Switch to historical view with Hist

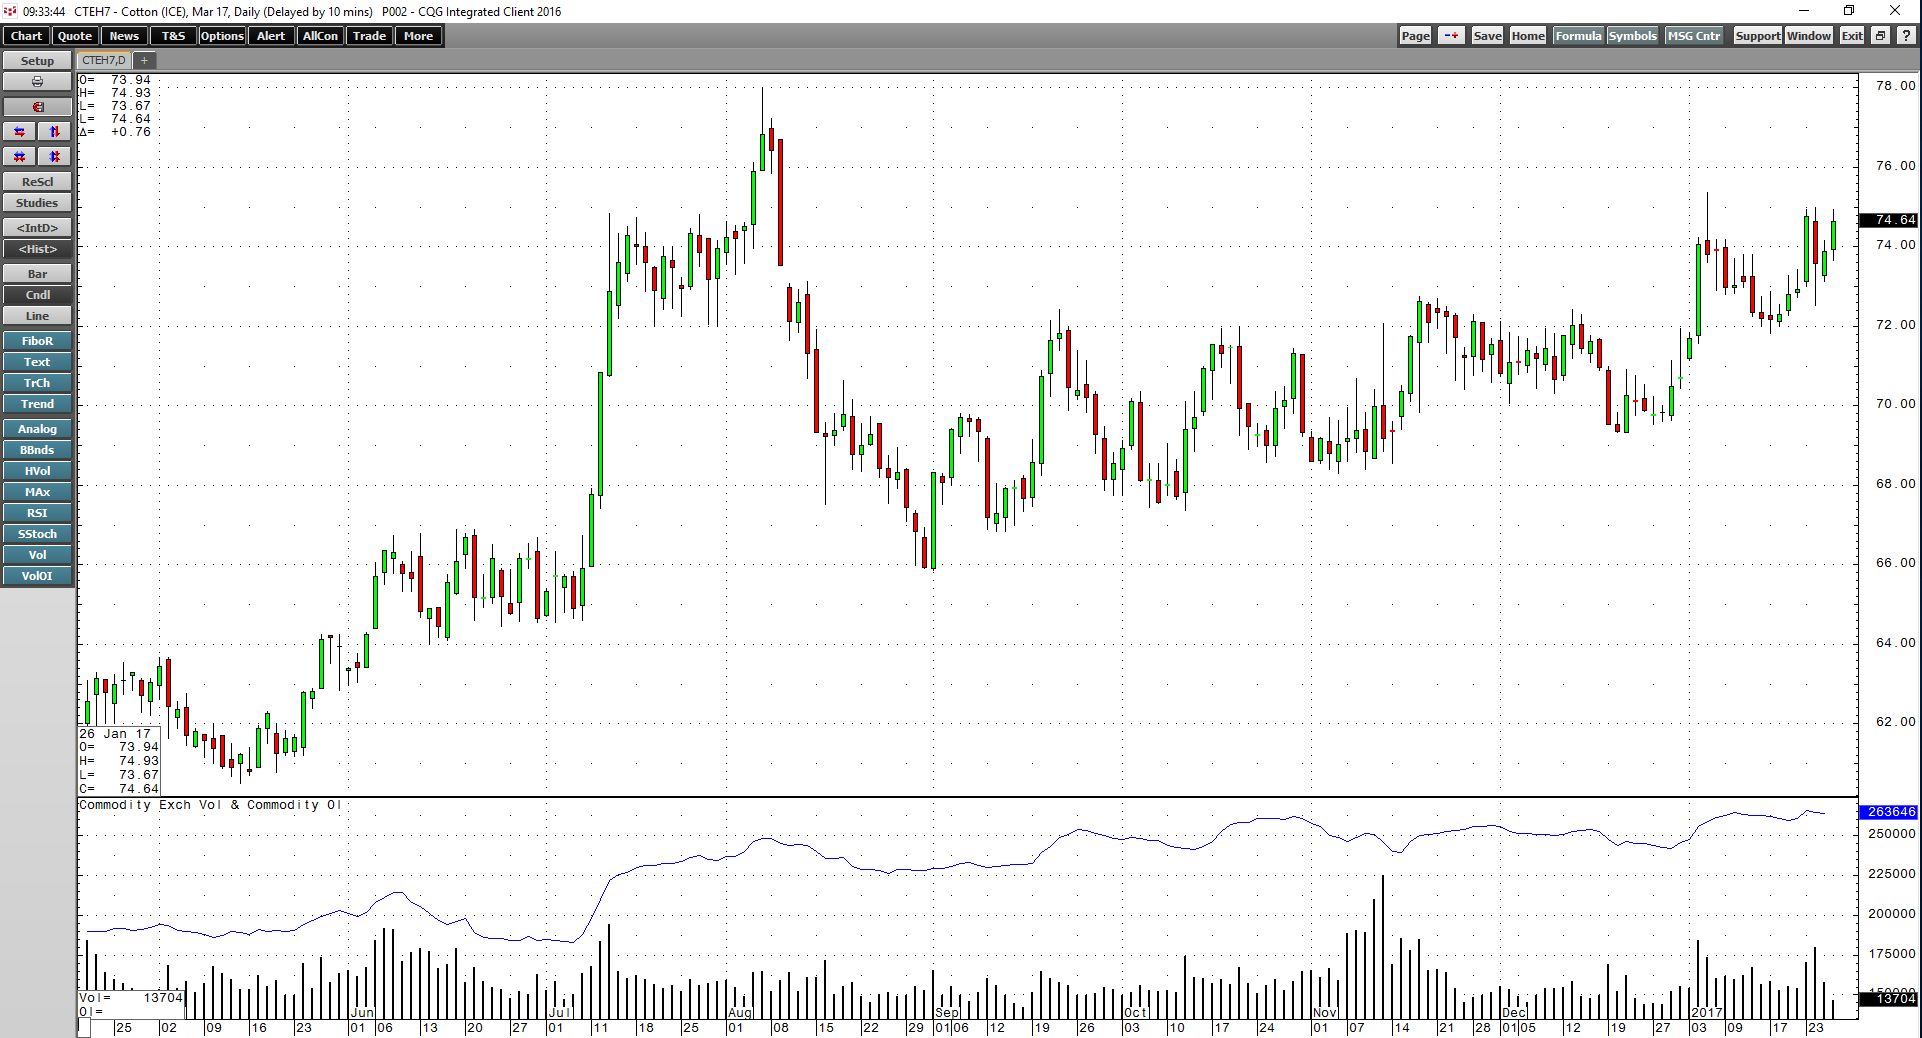tap(37, 249)
